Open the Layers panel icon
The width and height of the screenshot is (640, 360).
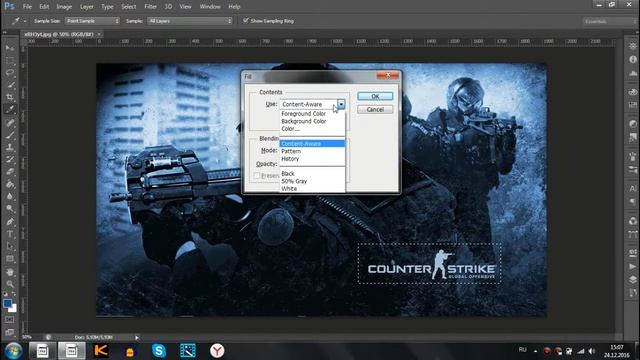coord(633,280)
